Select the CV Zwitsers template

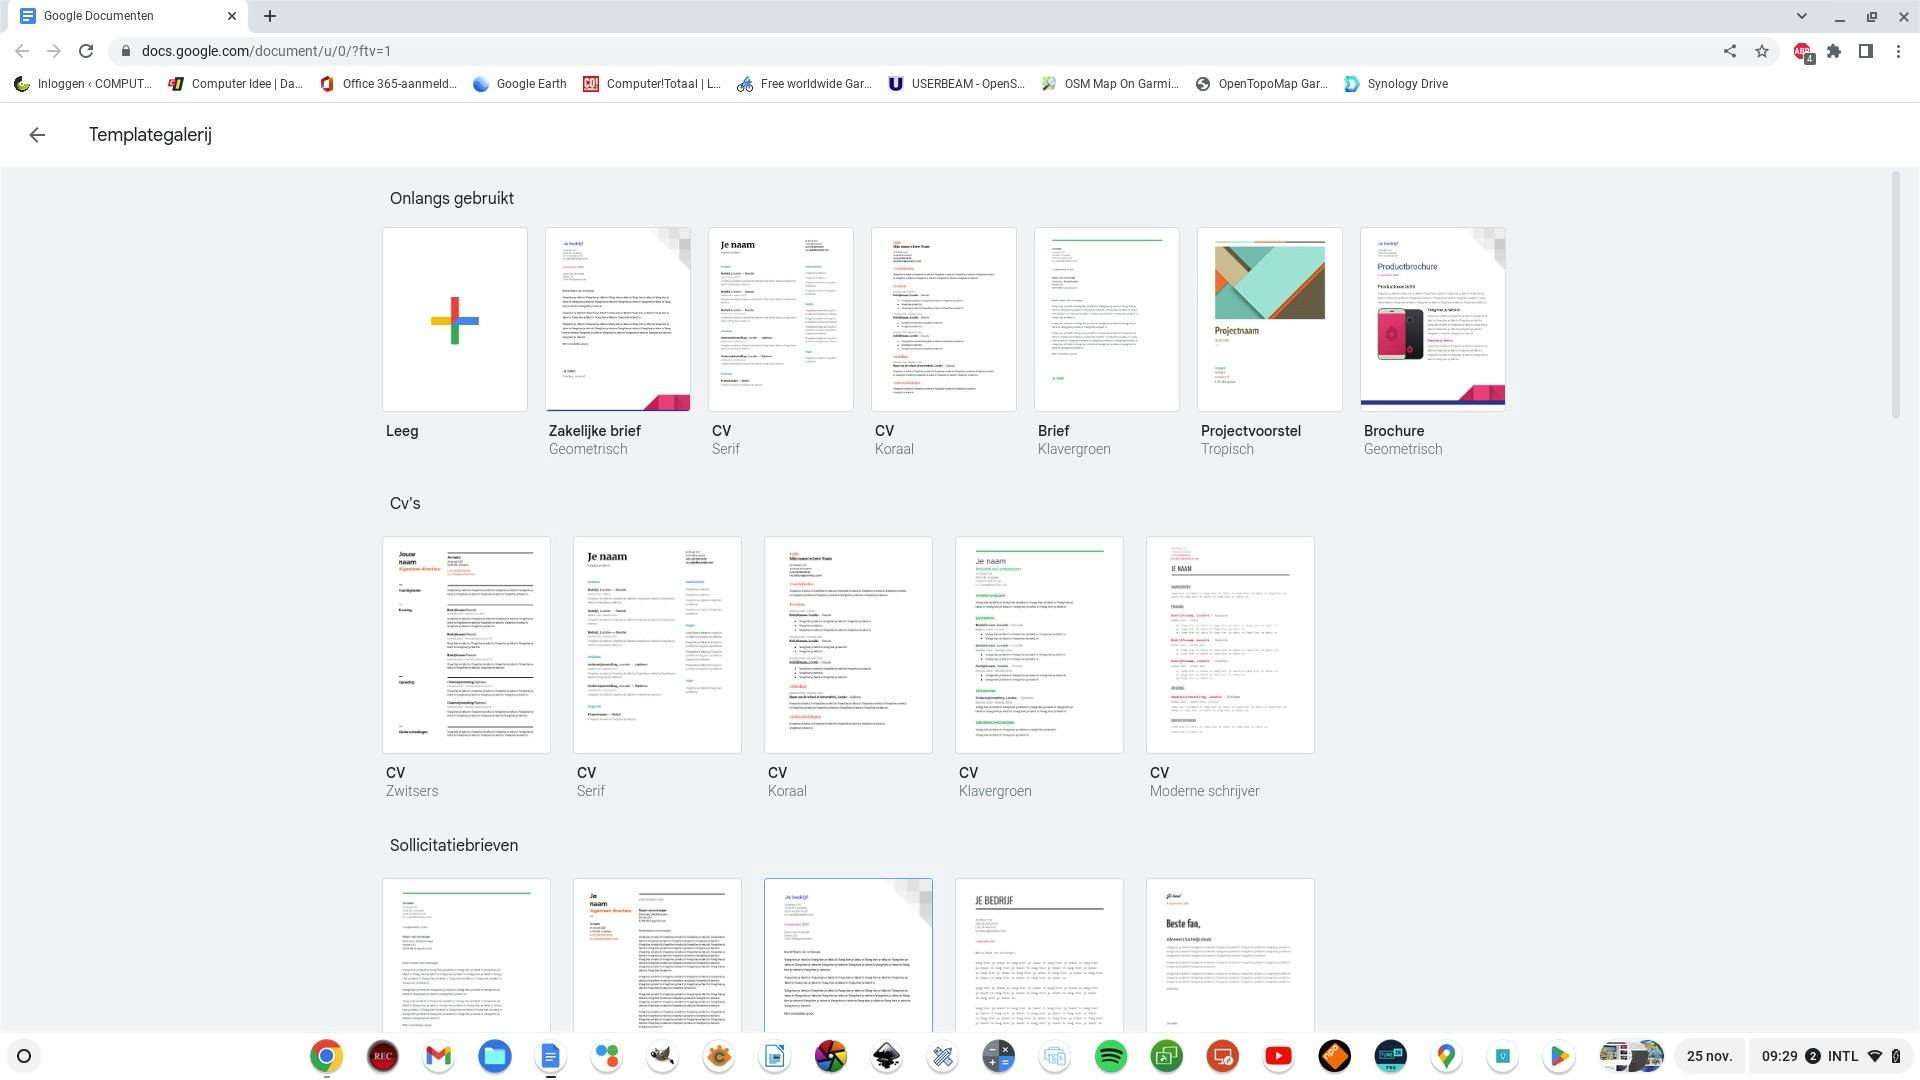pyautogui.click(x=466, y=645)
